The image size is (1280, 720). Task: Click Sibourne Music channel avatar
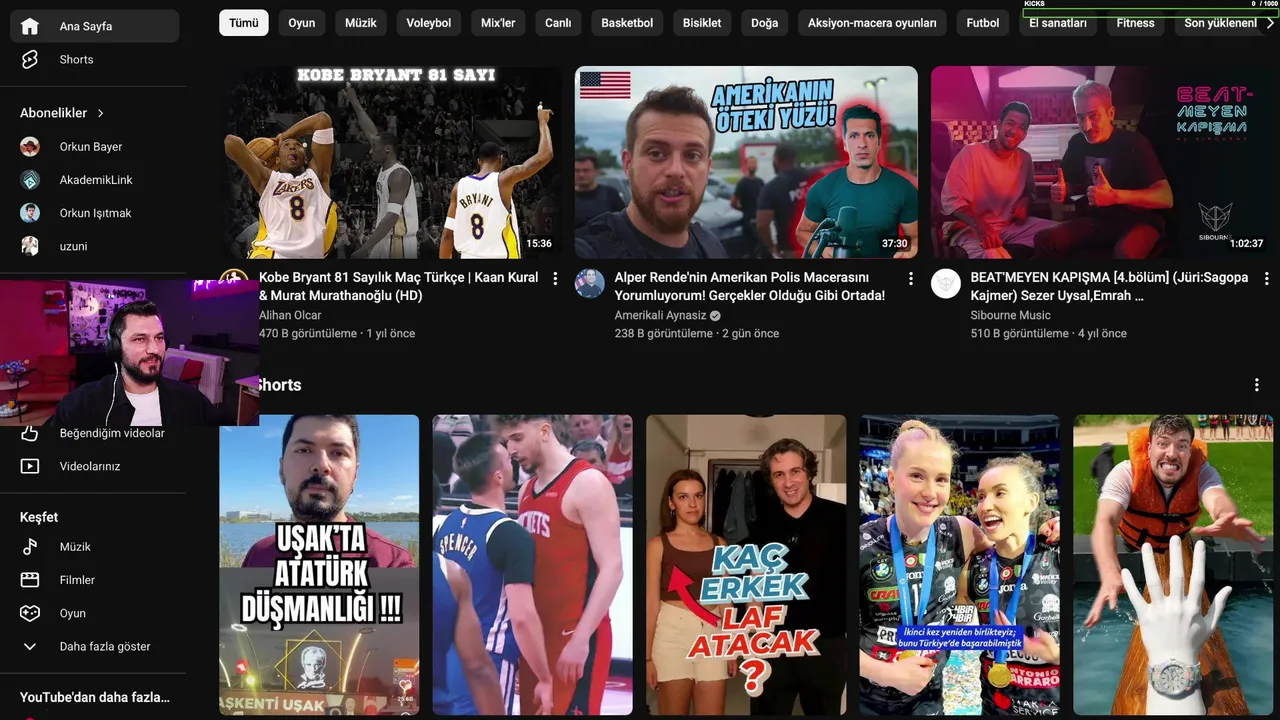(x=946, y=283)
